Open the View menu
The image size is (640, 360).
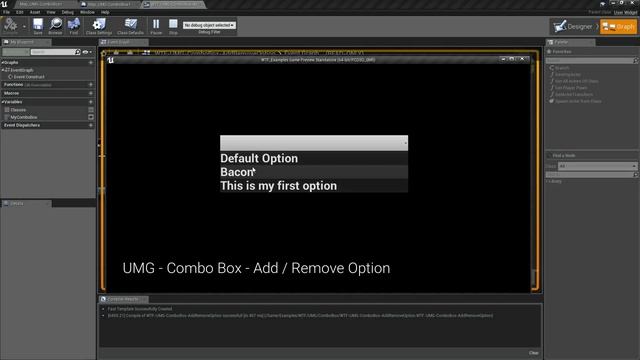tap(51, 12)
